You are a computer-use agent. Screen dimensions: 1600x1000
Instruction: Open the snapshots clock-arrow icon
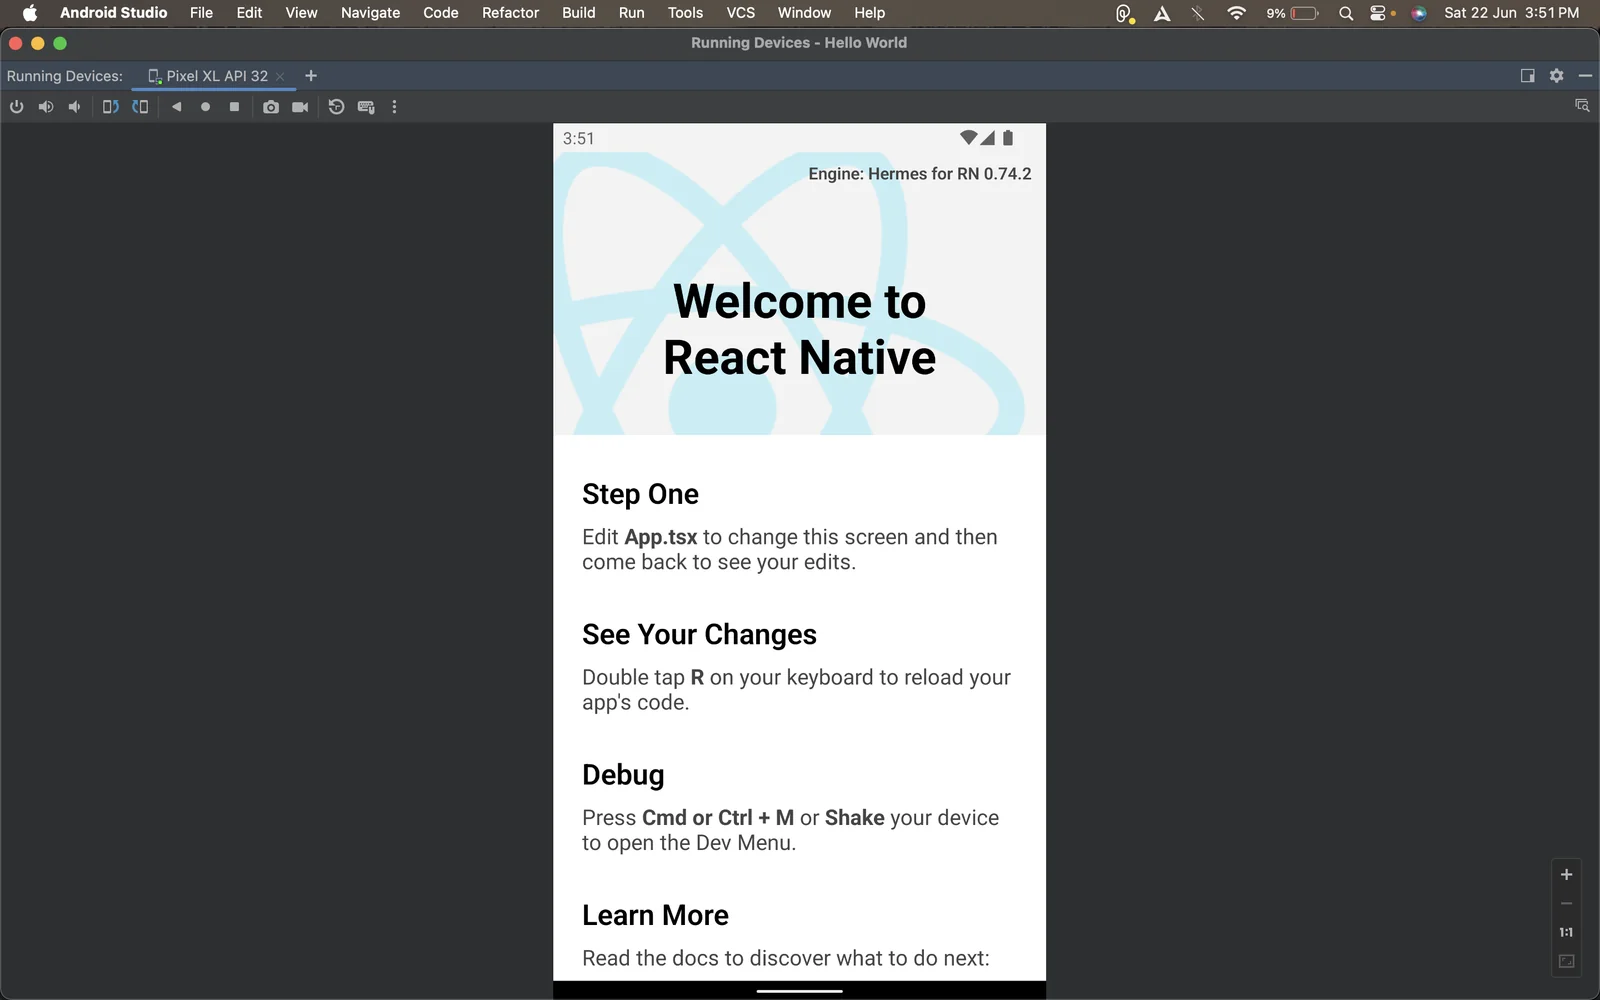[x=336, y=107]
